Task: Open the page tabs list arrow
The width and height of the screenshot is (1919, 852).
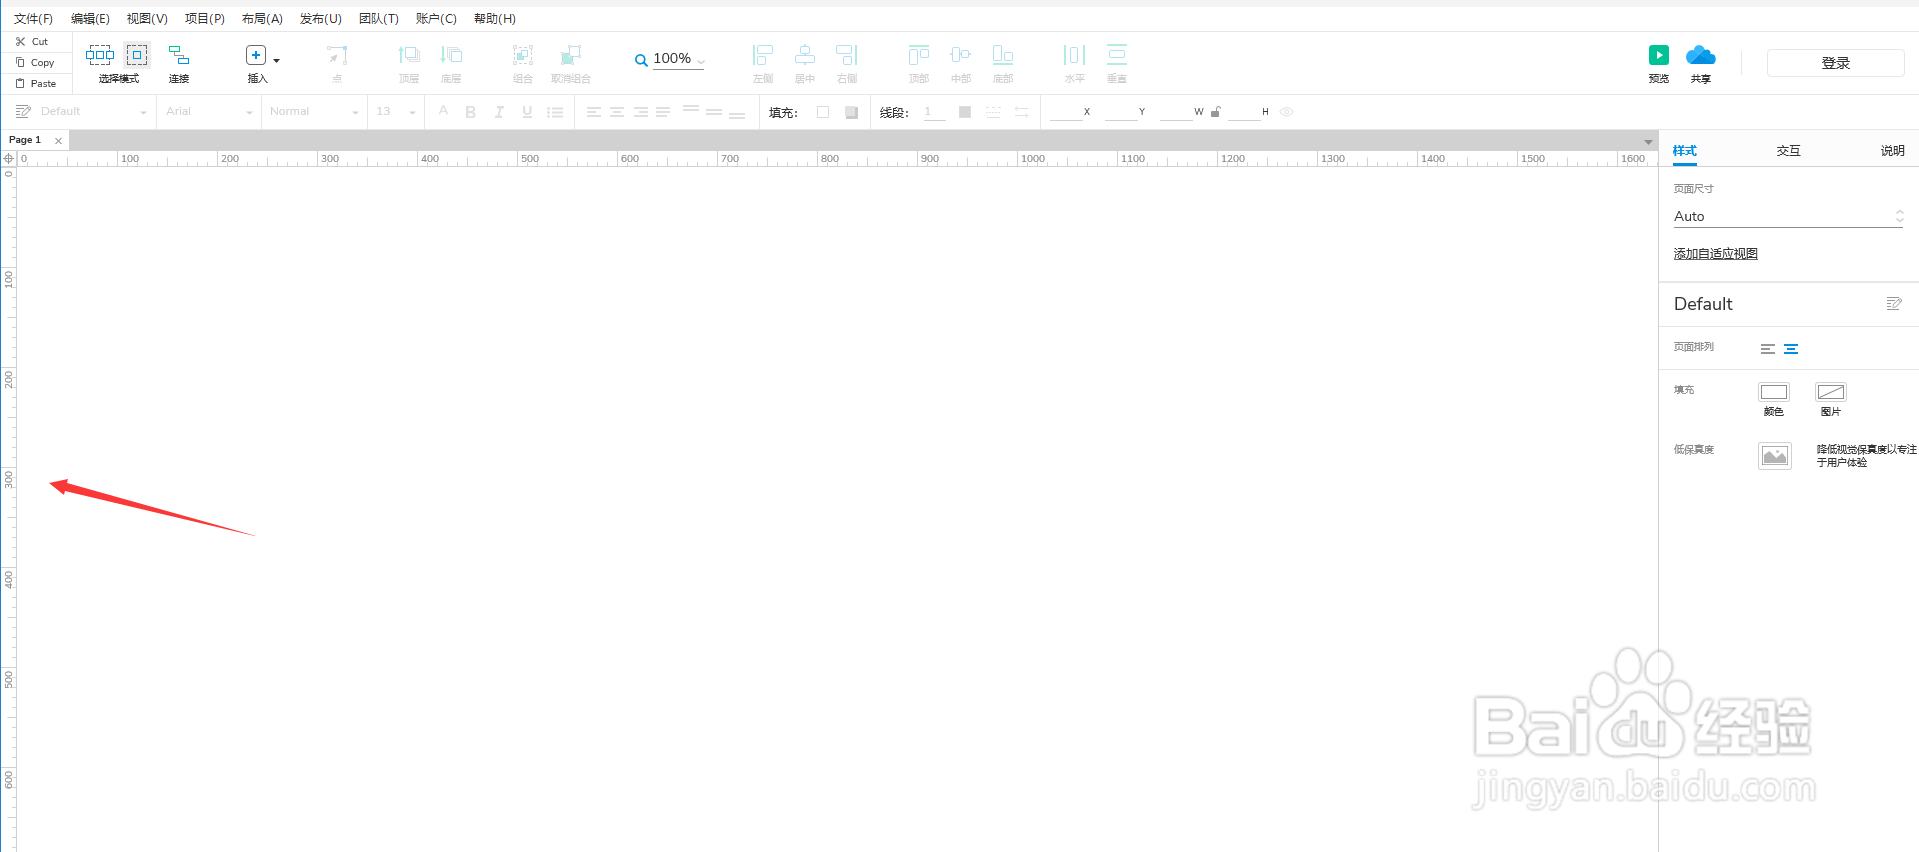Action: click(x=1648, y=142)
